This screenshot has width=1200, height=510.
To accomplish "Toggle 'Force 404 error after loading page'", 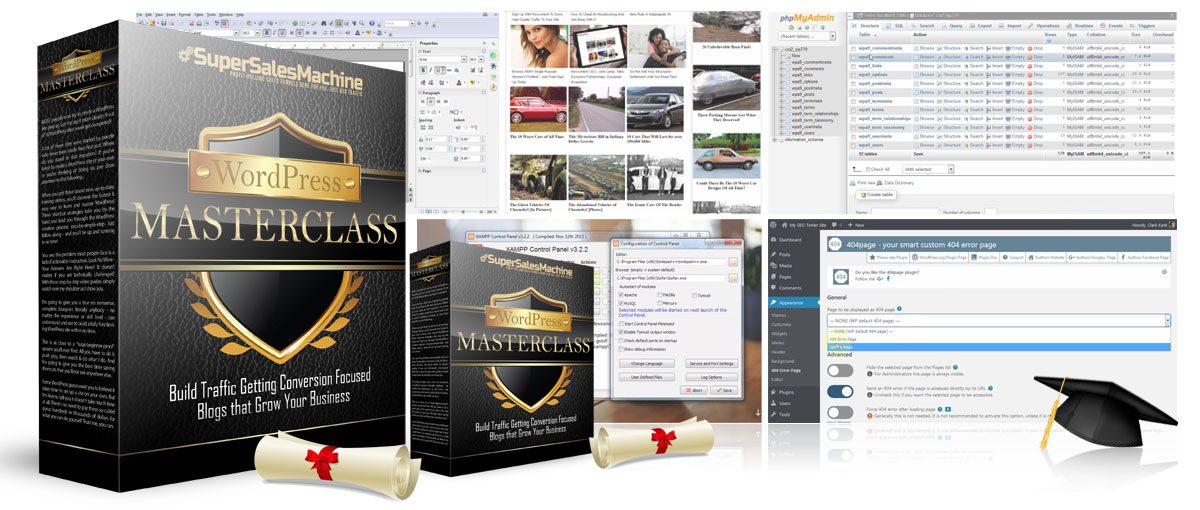I will tap(840, 412).
